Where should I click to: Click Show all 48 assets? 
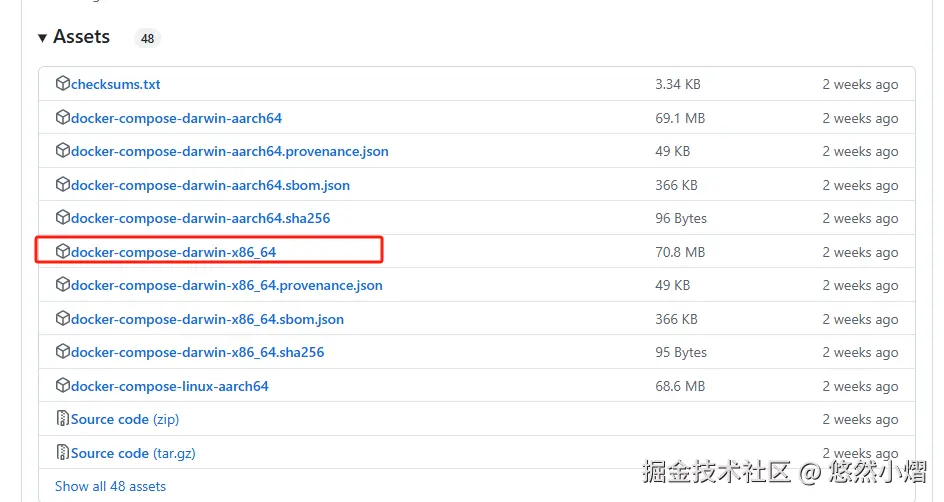coord(110,486)
